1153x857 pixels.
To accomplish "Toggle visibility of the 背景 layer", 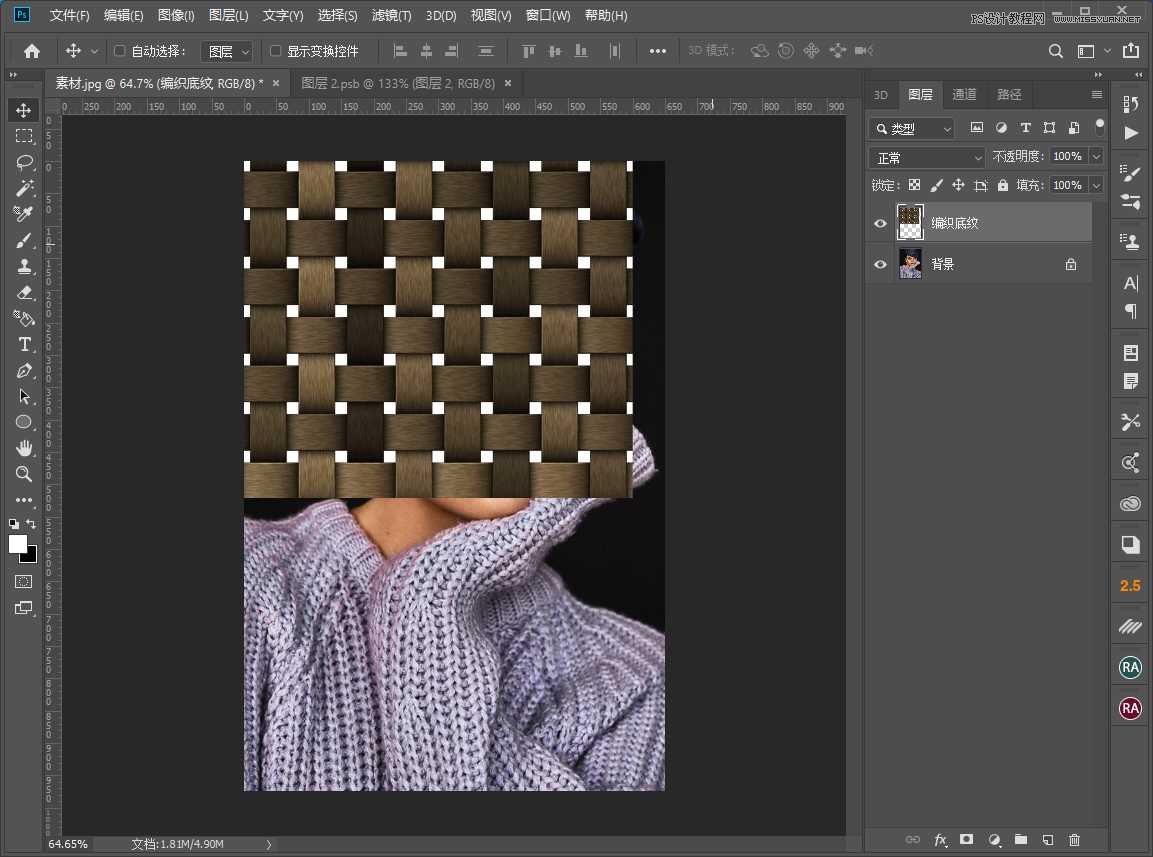I will coord(880,264).
